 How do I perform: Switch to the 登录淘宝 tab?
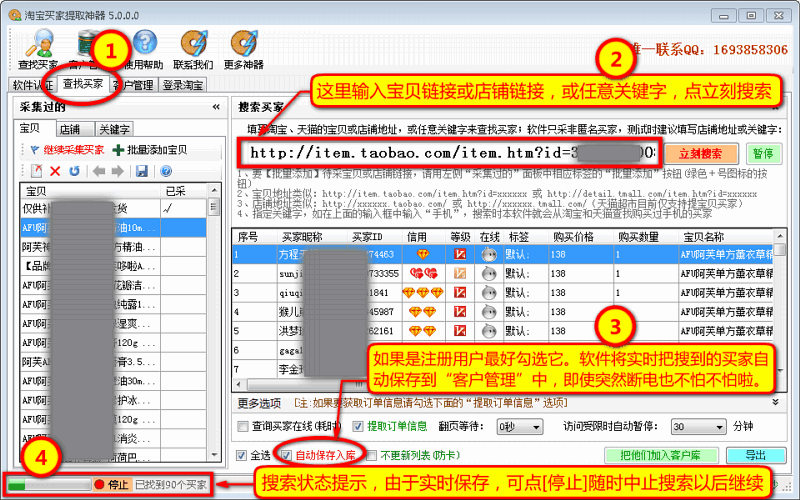tap(183, 85)
